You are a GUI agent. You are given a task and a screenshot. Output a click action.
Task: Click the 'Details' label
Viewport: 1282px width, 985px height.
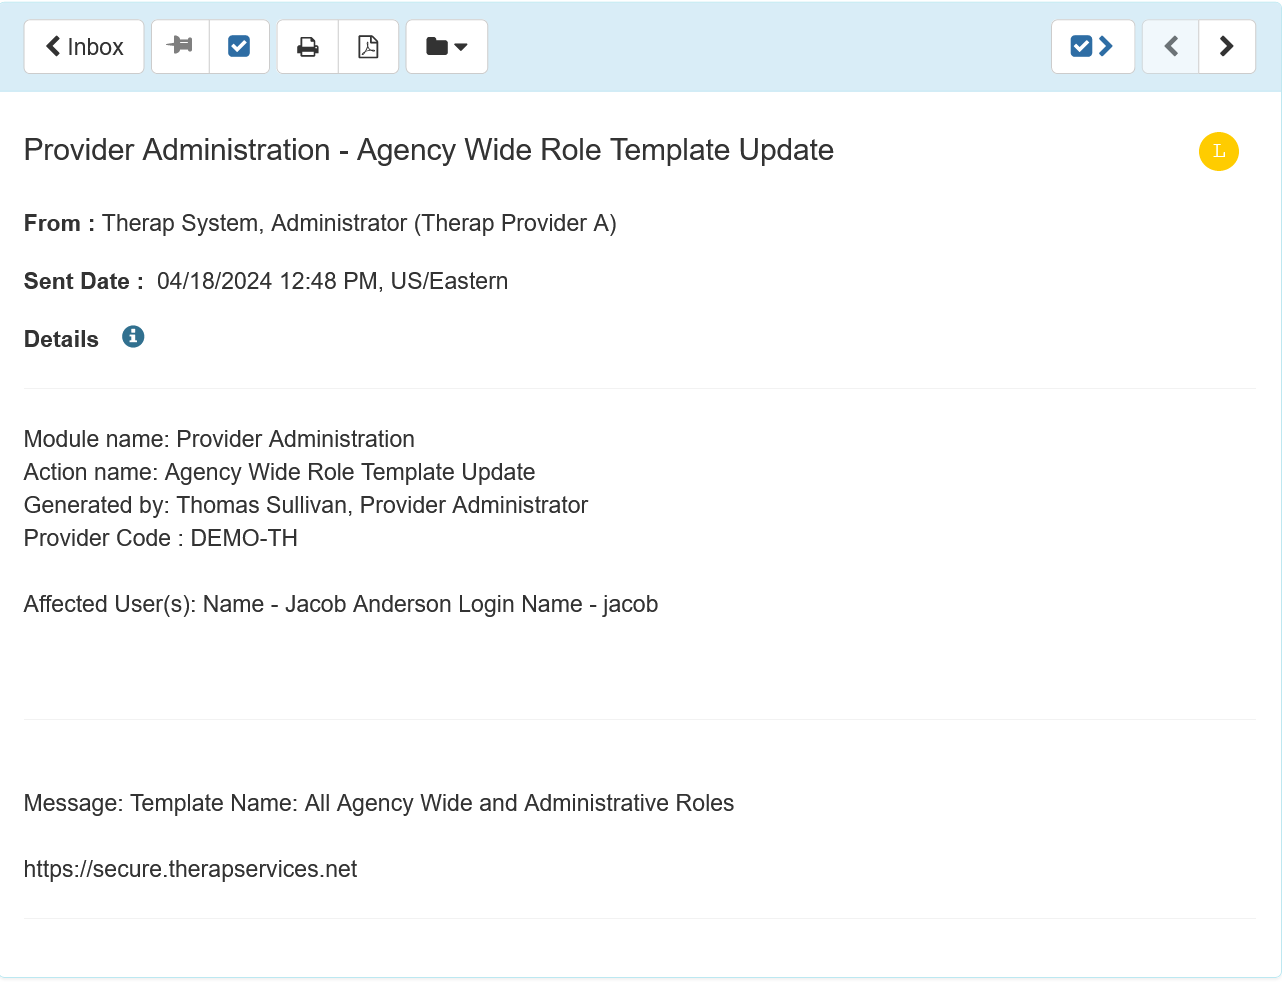click(61, 339)
